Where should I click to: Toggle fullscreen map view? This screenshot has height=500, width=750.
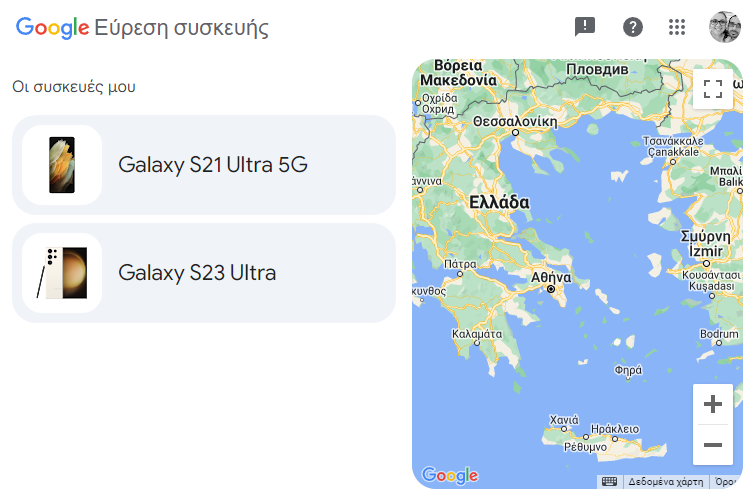713,89
